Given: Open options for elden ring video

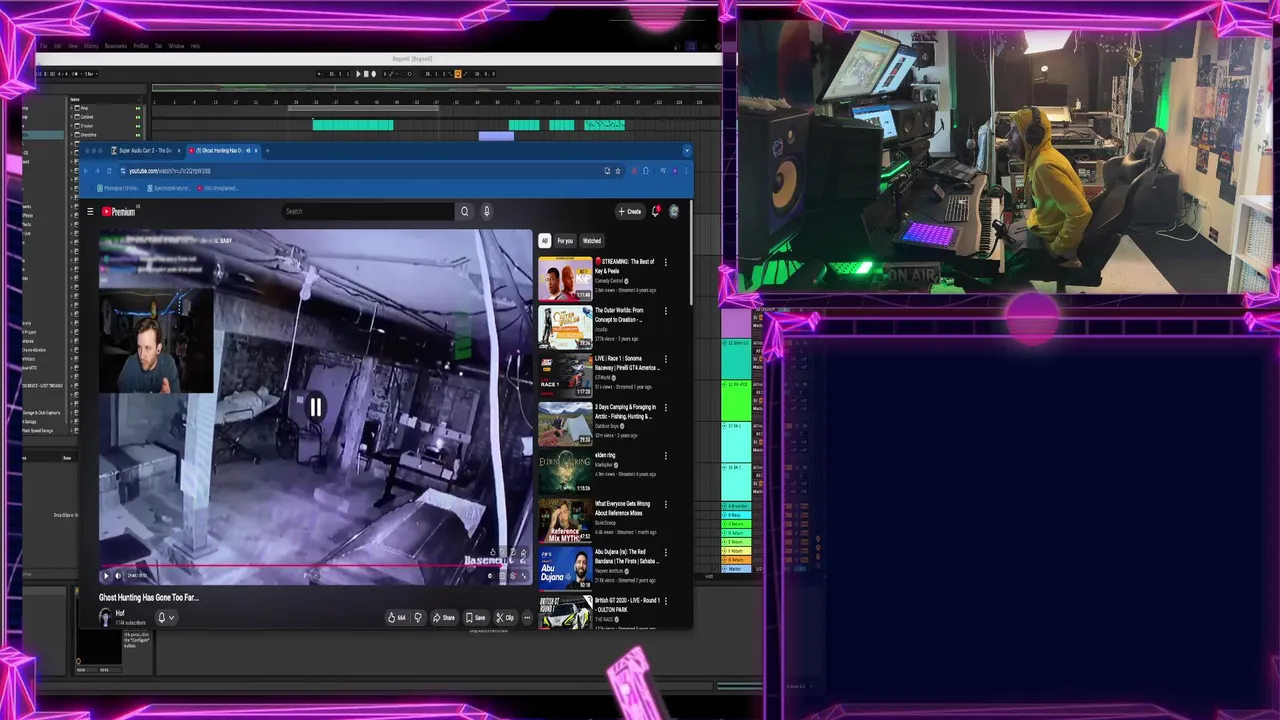Looking at the screenshot, I should pyautogui.click(x=666, y=456).
